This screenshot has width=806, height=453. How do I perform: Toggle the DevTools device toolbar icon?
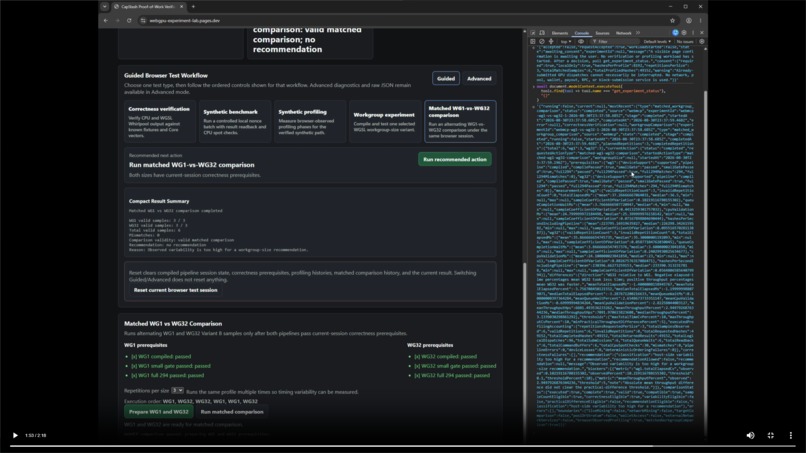542,33
